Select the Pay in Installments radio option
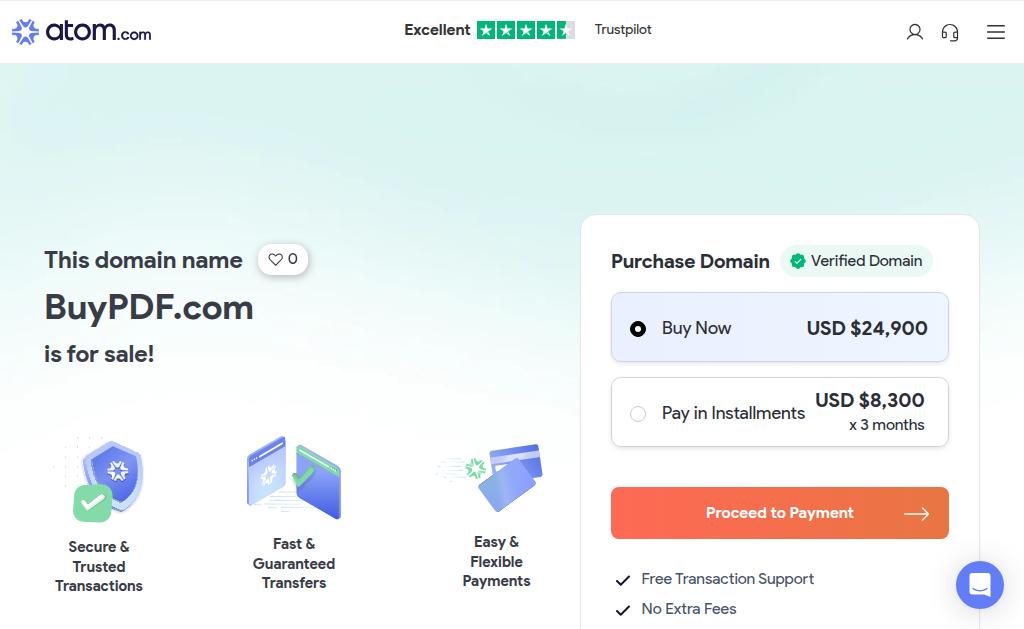 [x=638, y=414]
